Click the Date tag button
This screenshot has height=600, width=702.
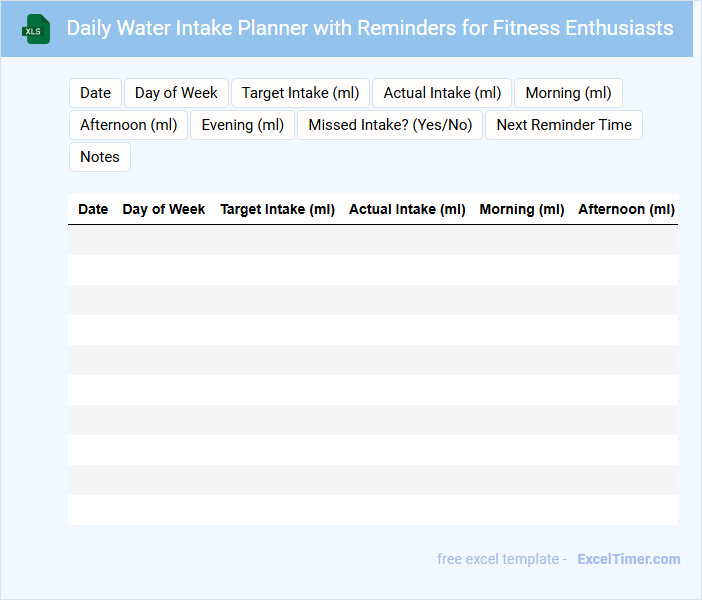pyautogui.click(x=95, y=93)
